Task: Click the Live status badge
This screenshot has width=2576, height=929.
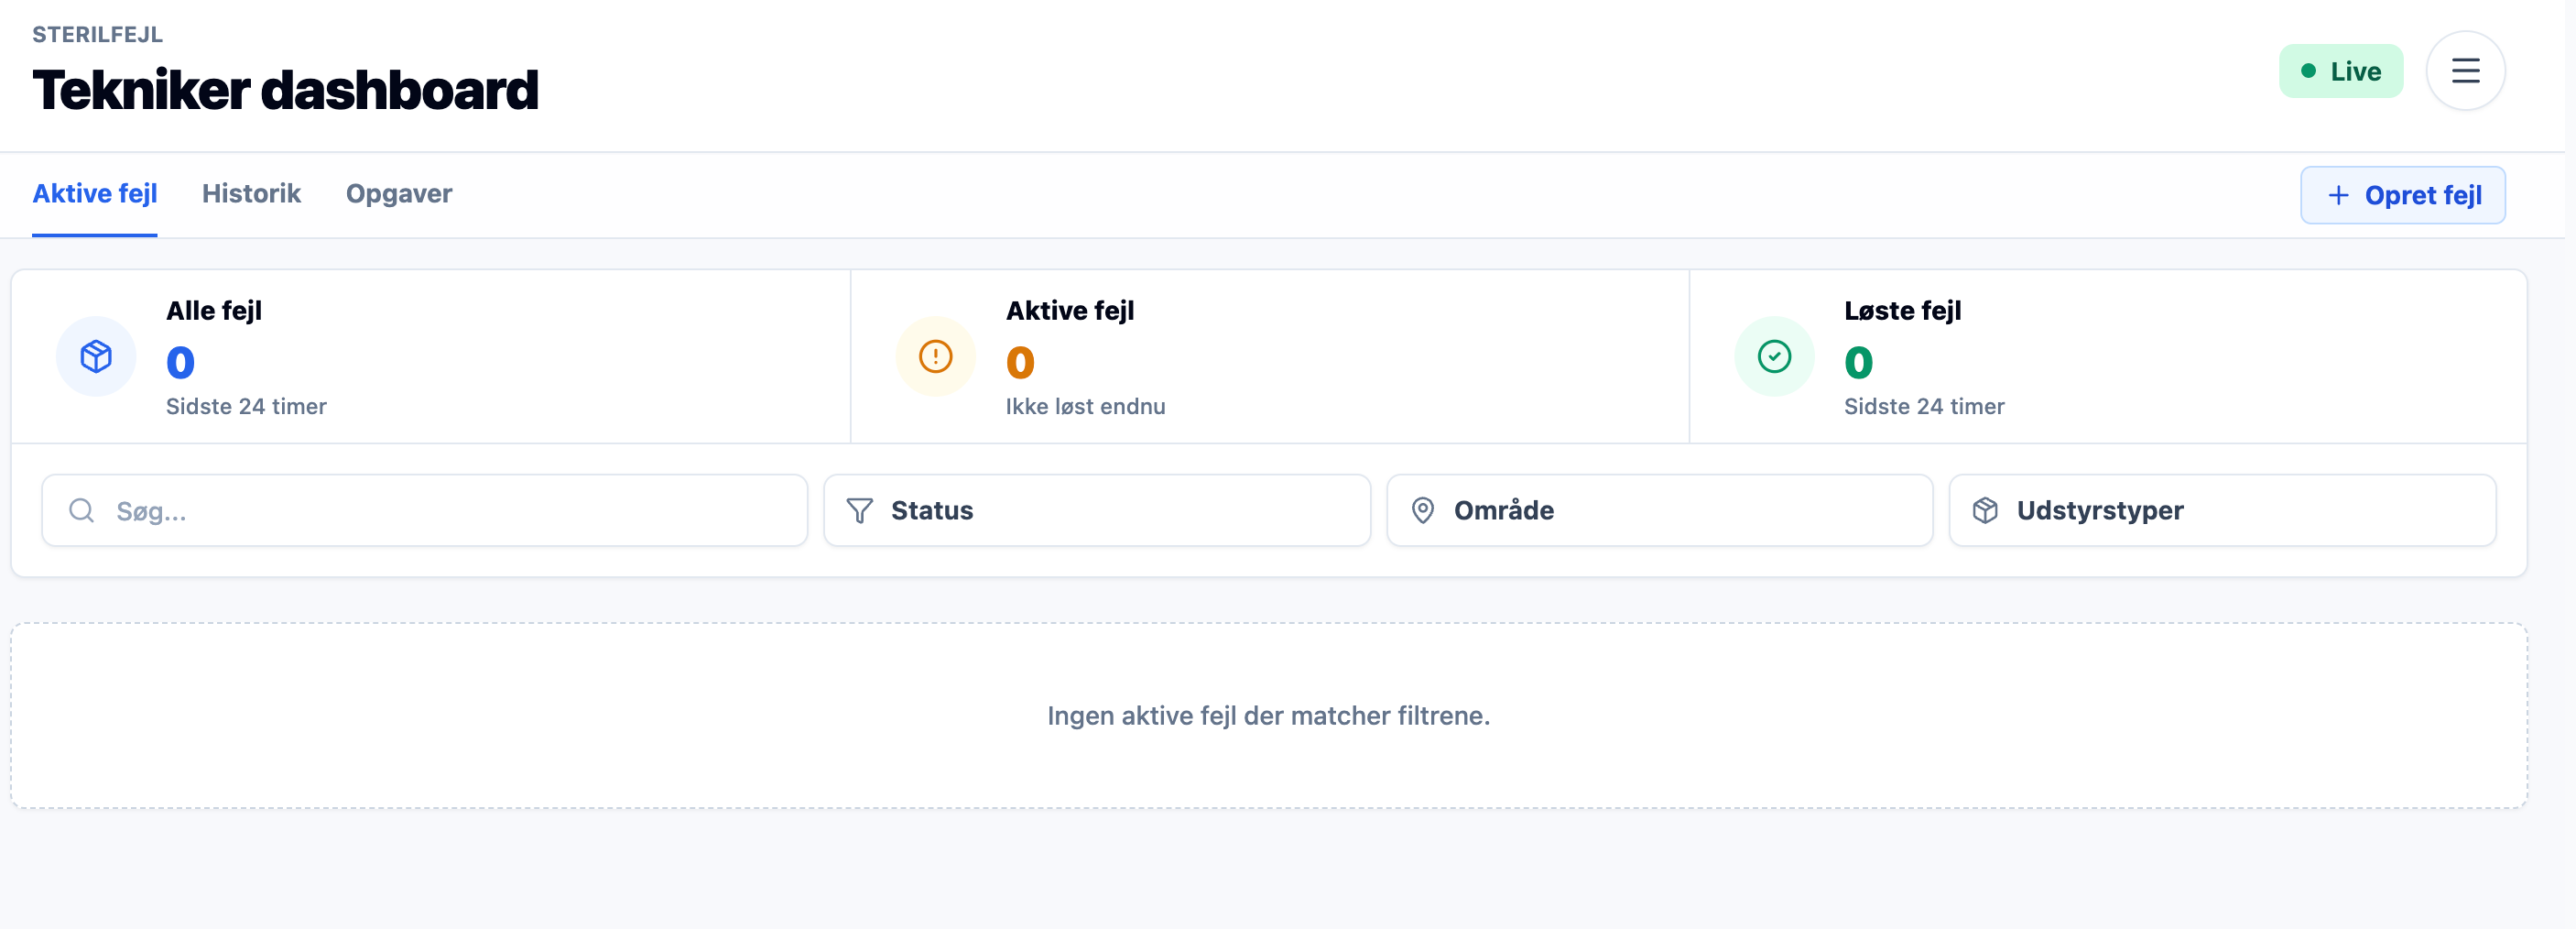Action: (2340, 71)
